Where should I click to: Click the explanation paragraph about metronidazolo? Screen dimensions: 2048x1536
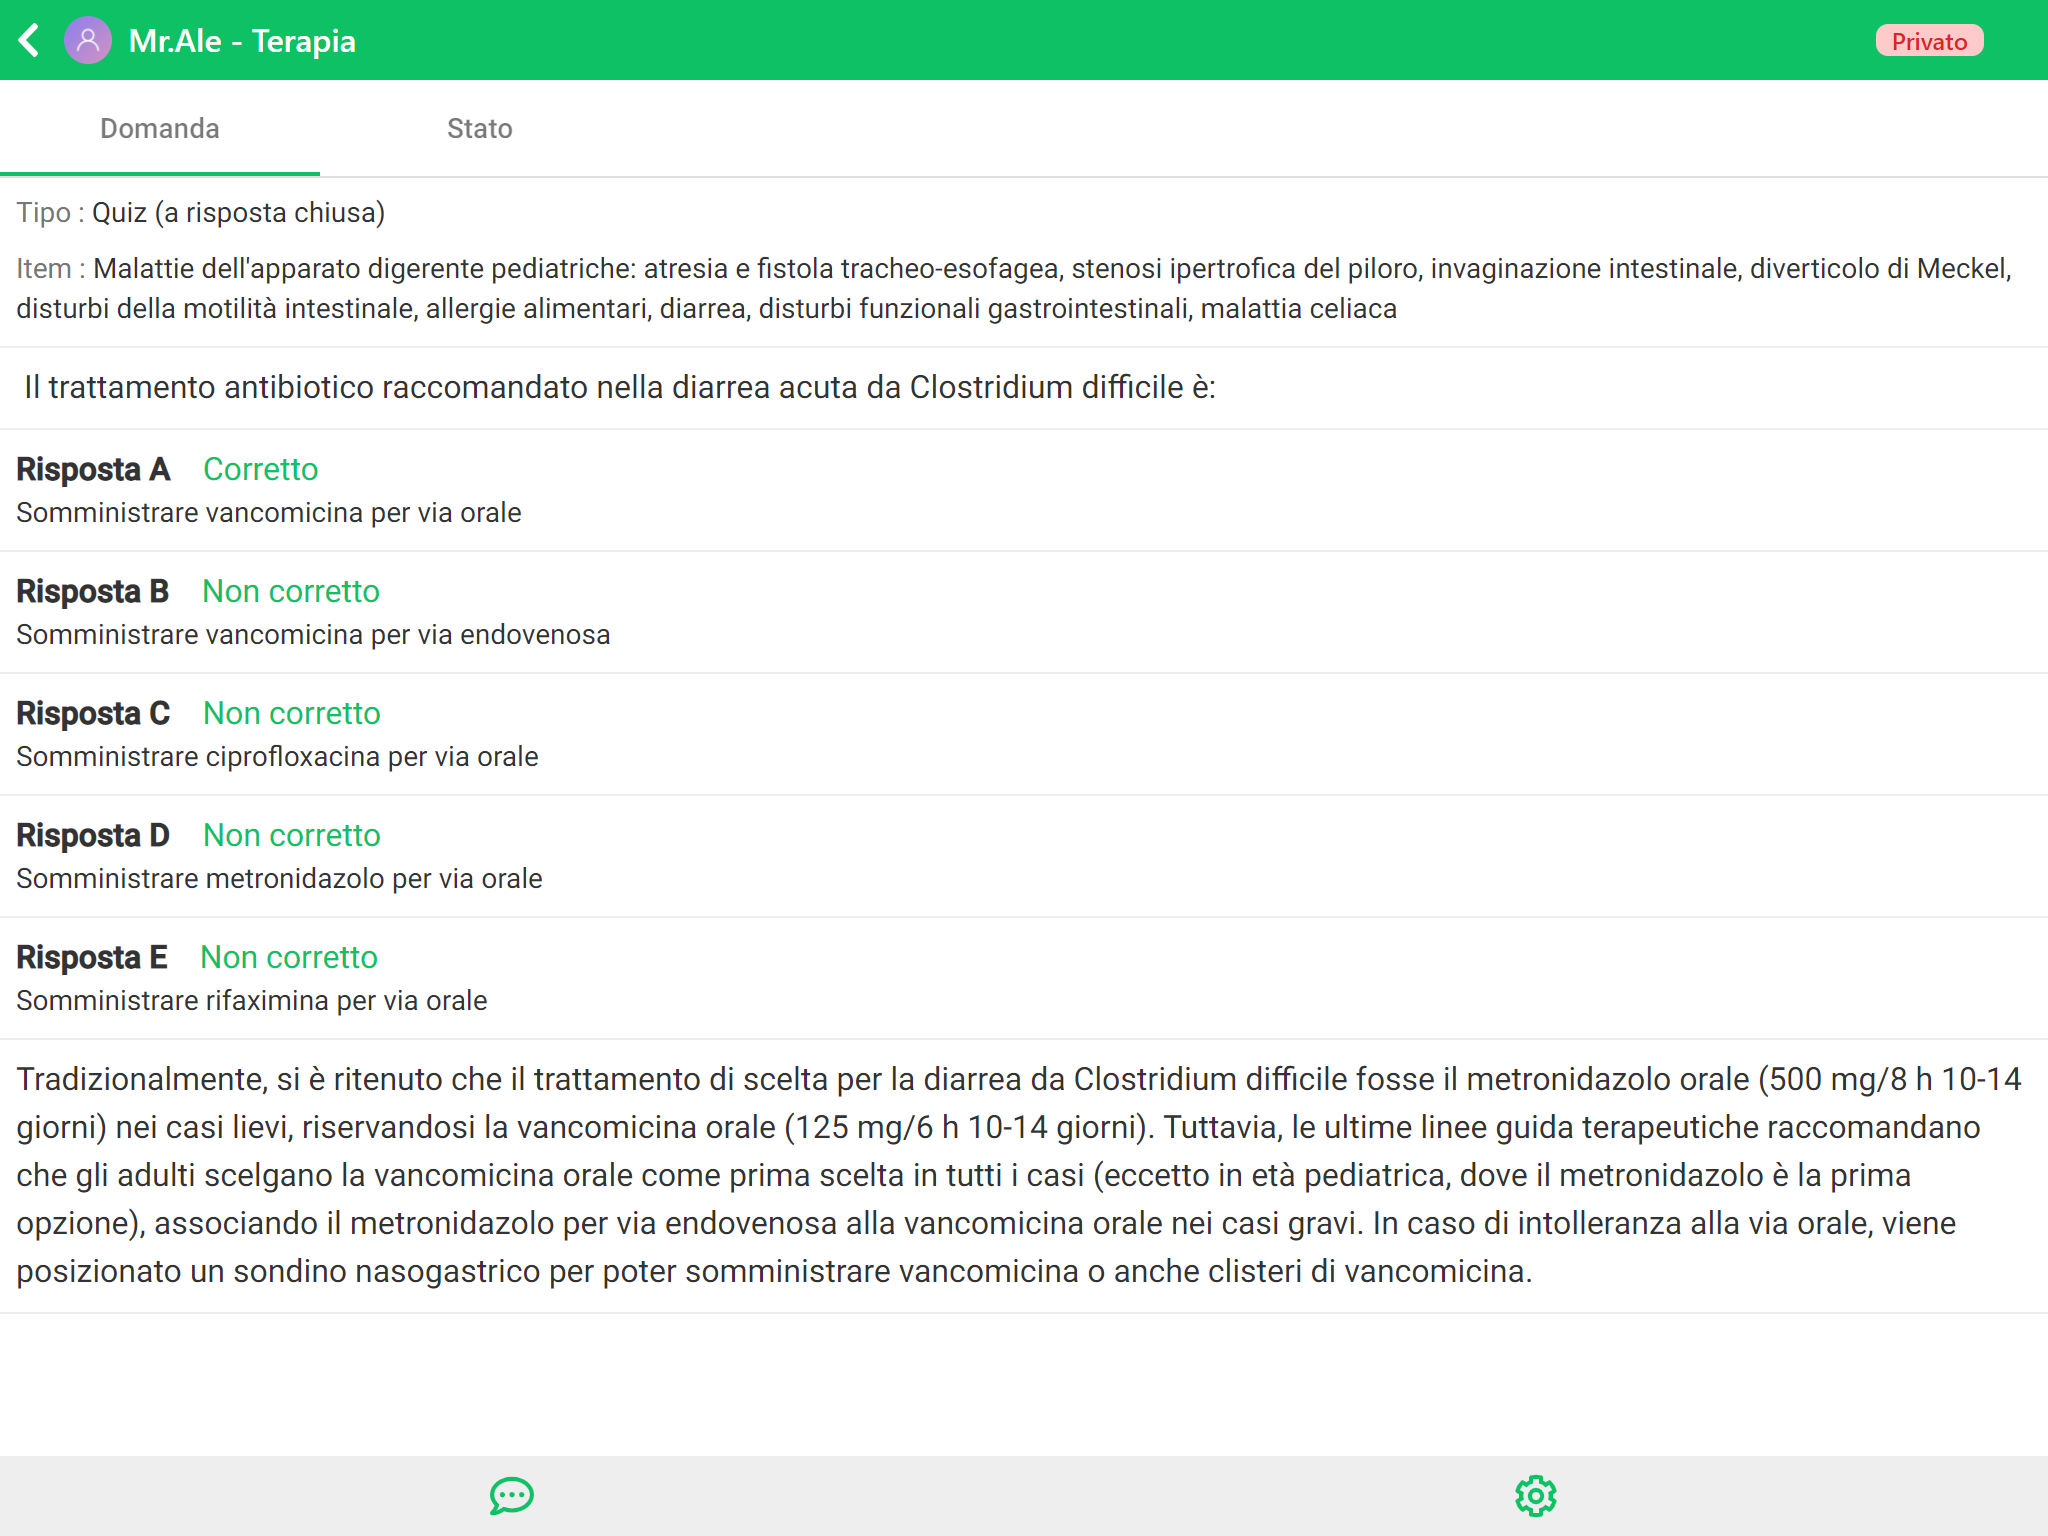click(x=1020, y=1175)
